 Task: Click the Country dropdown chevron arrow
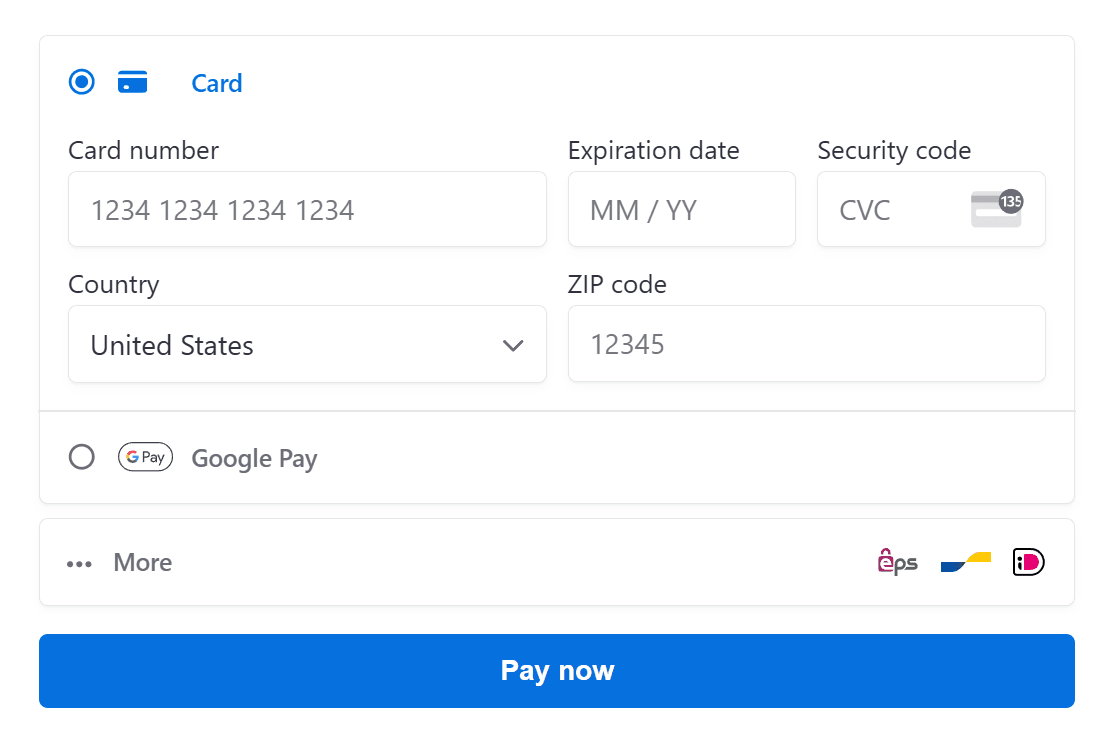tap(513, 345)
